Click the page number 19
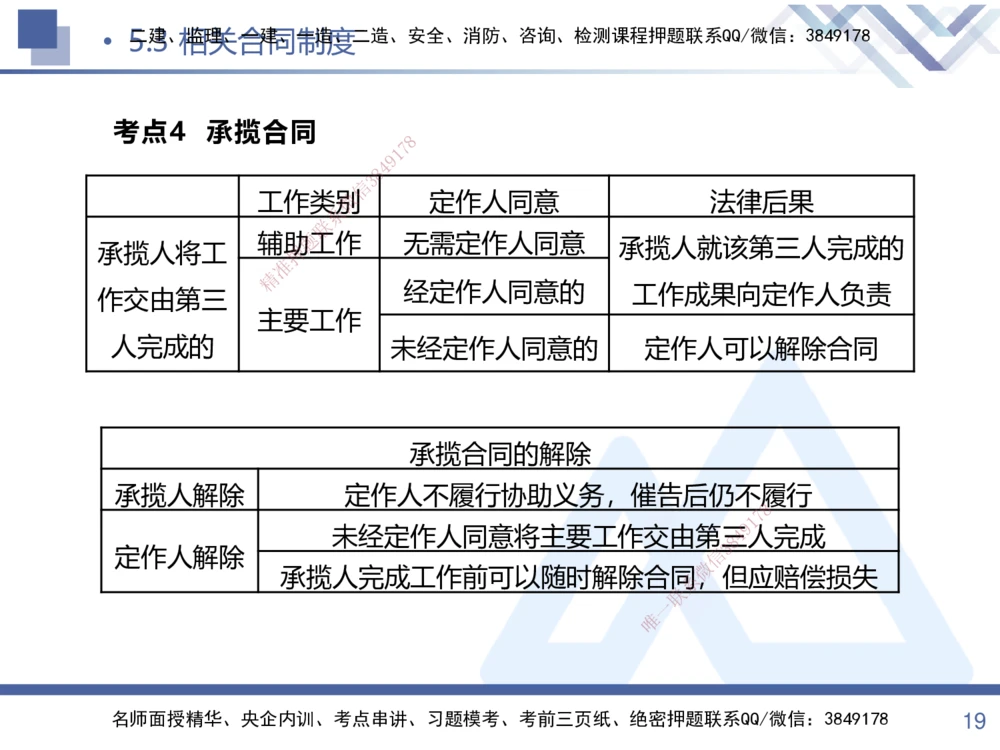This screenshot has width=1000, height=750. [967, 719]
